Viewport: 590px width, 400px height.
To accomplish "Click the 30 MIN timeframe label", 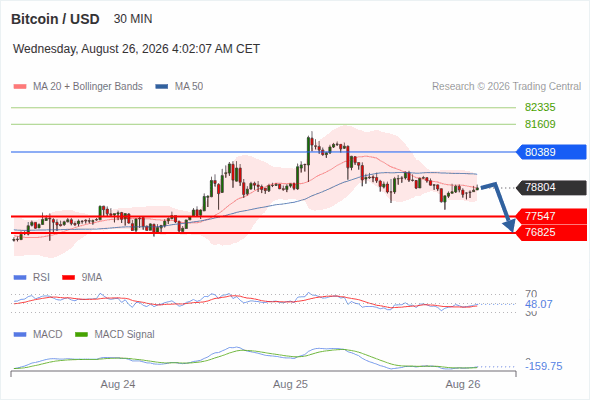I will pyautogui.click(x=133, y=19).
